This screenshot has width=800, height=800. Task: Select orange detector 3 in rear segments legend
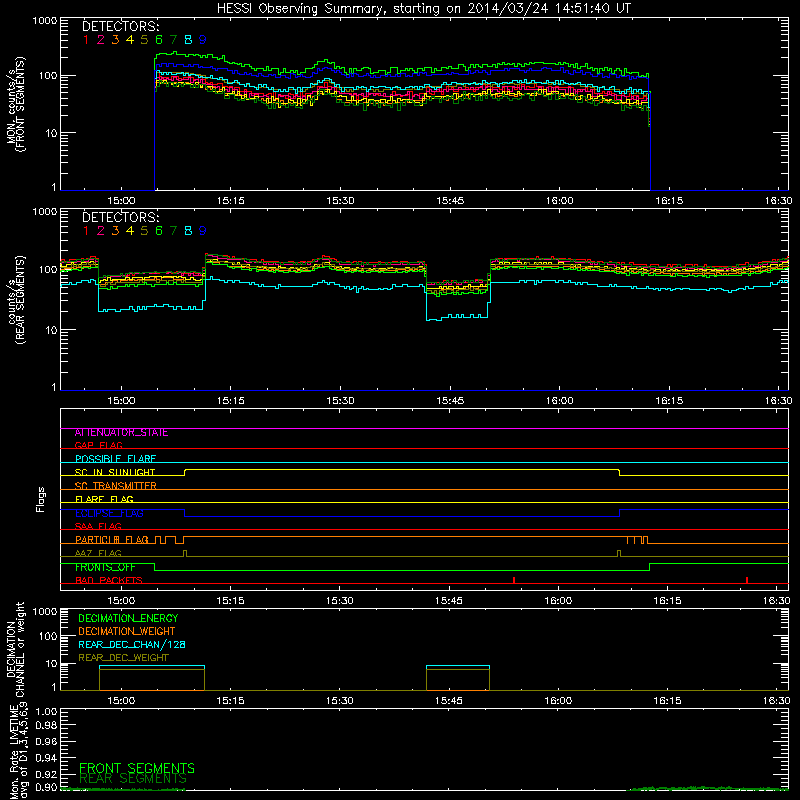click(115, 231)
